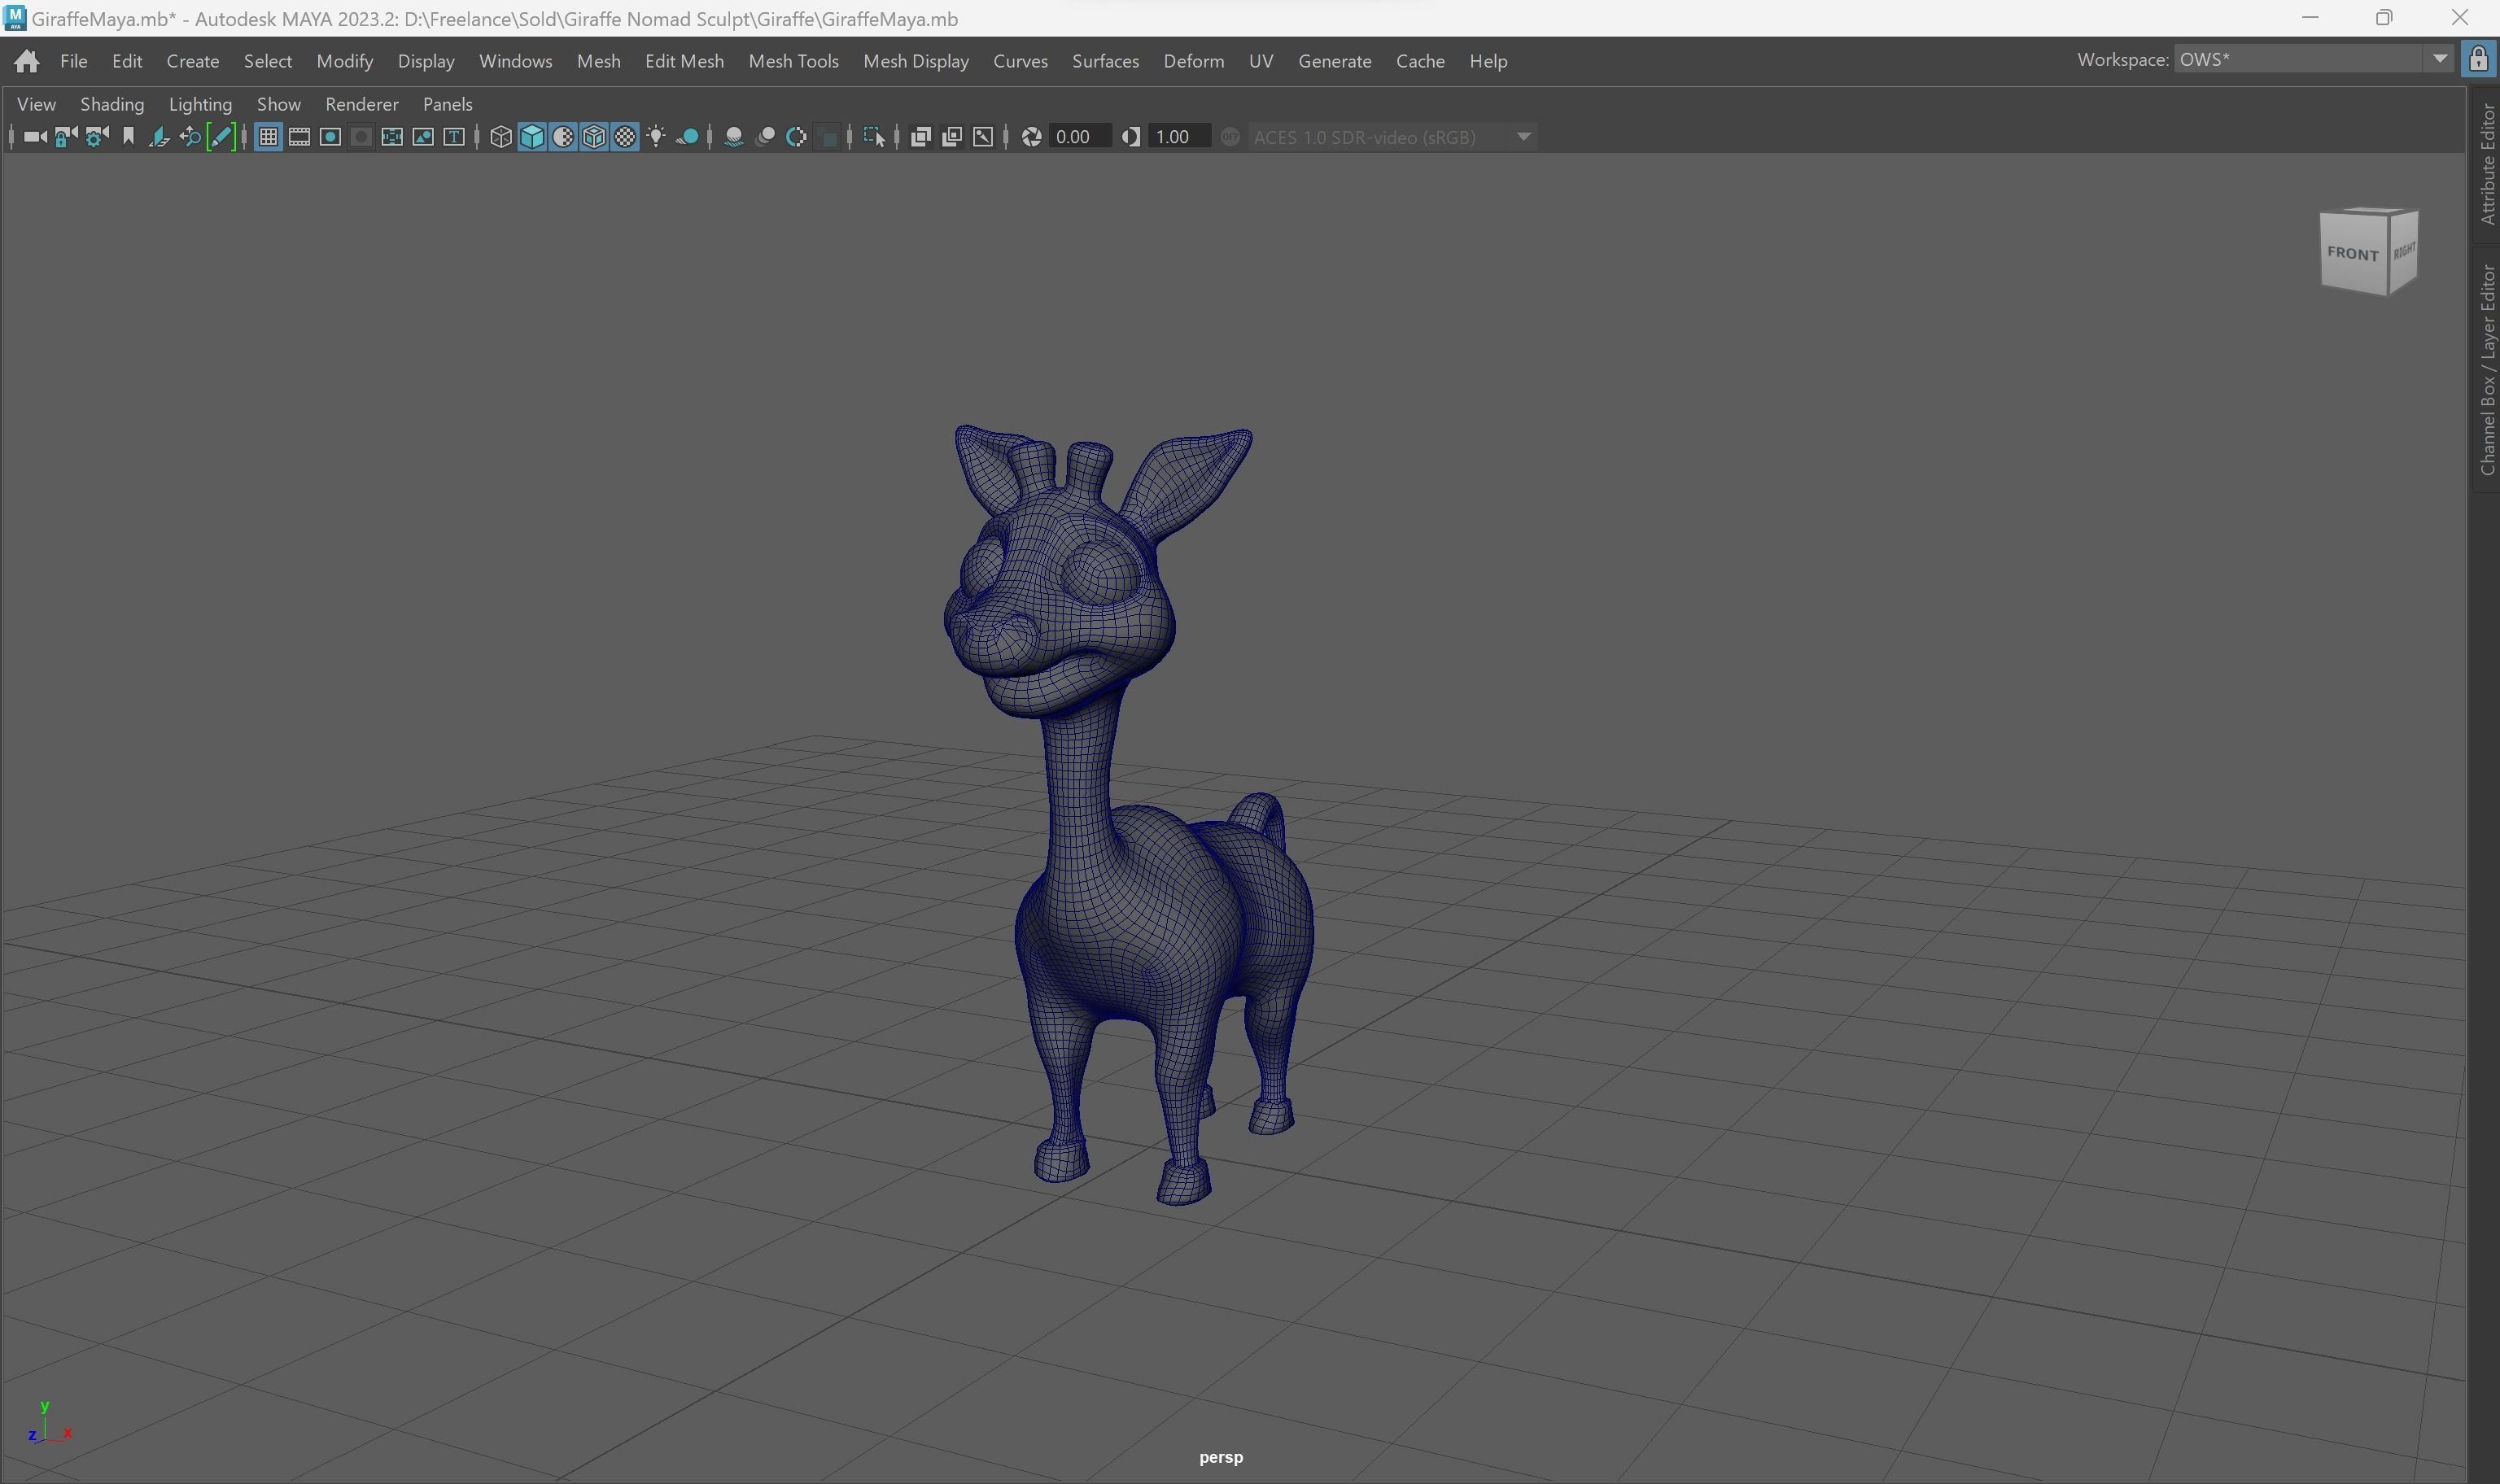Click the workspace lock icon
The image size is (2500, 1484).
pos(2478,59)
